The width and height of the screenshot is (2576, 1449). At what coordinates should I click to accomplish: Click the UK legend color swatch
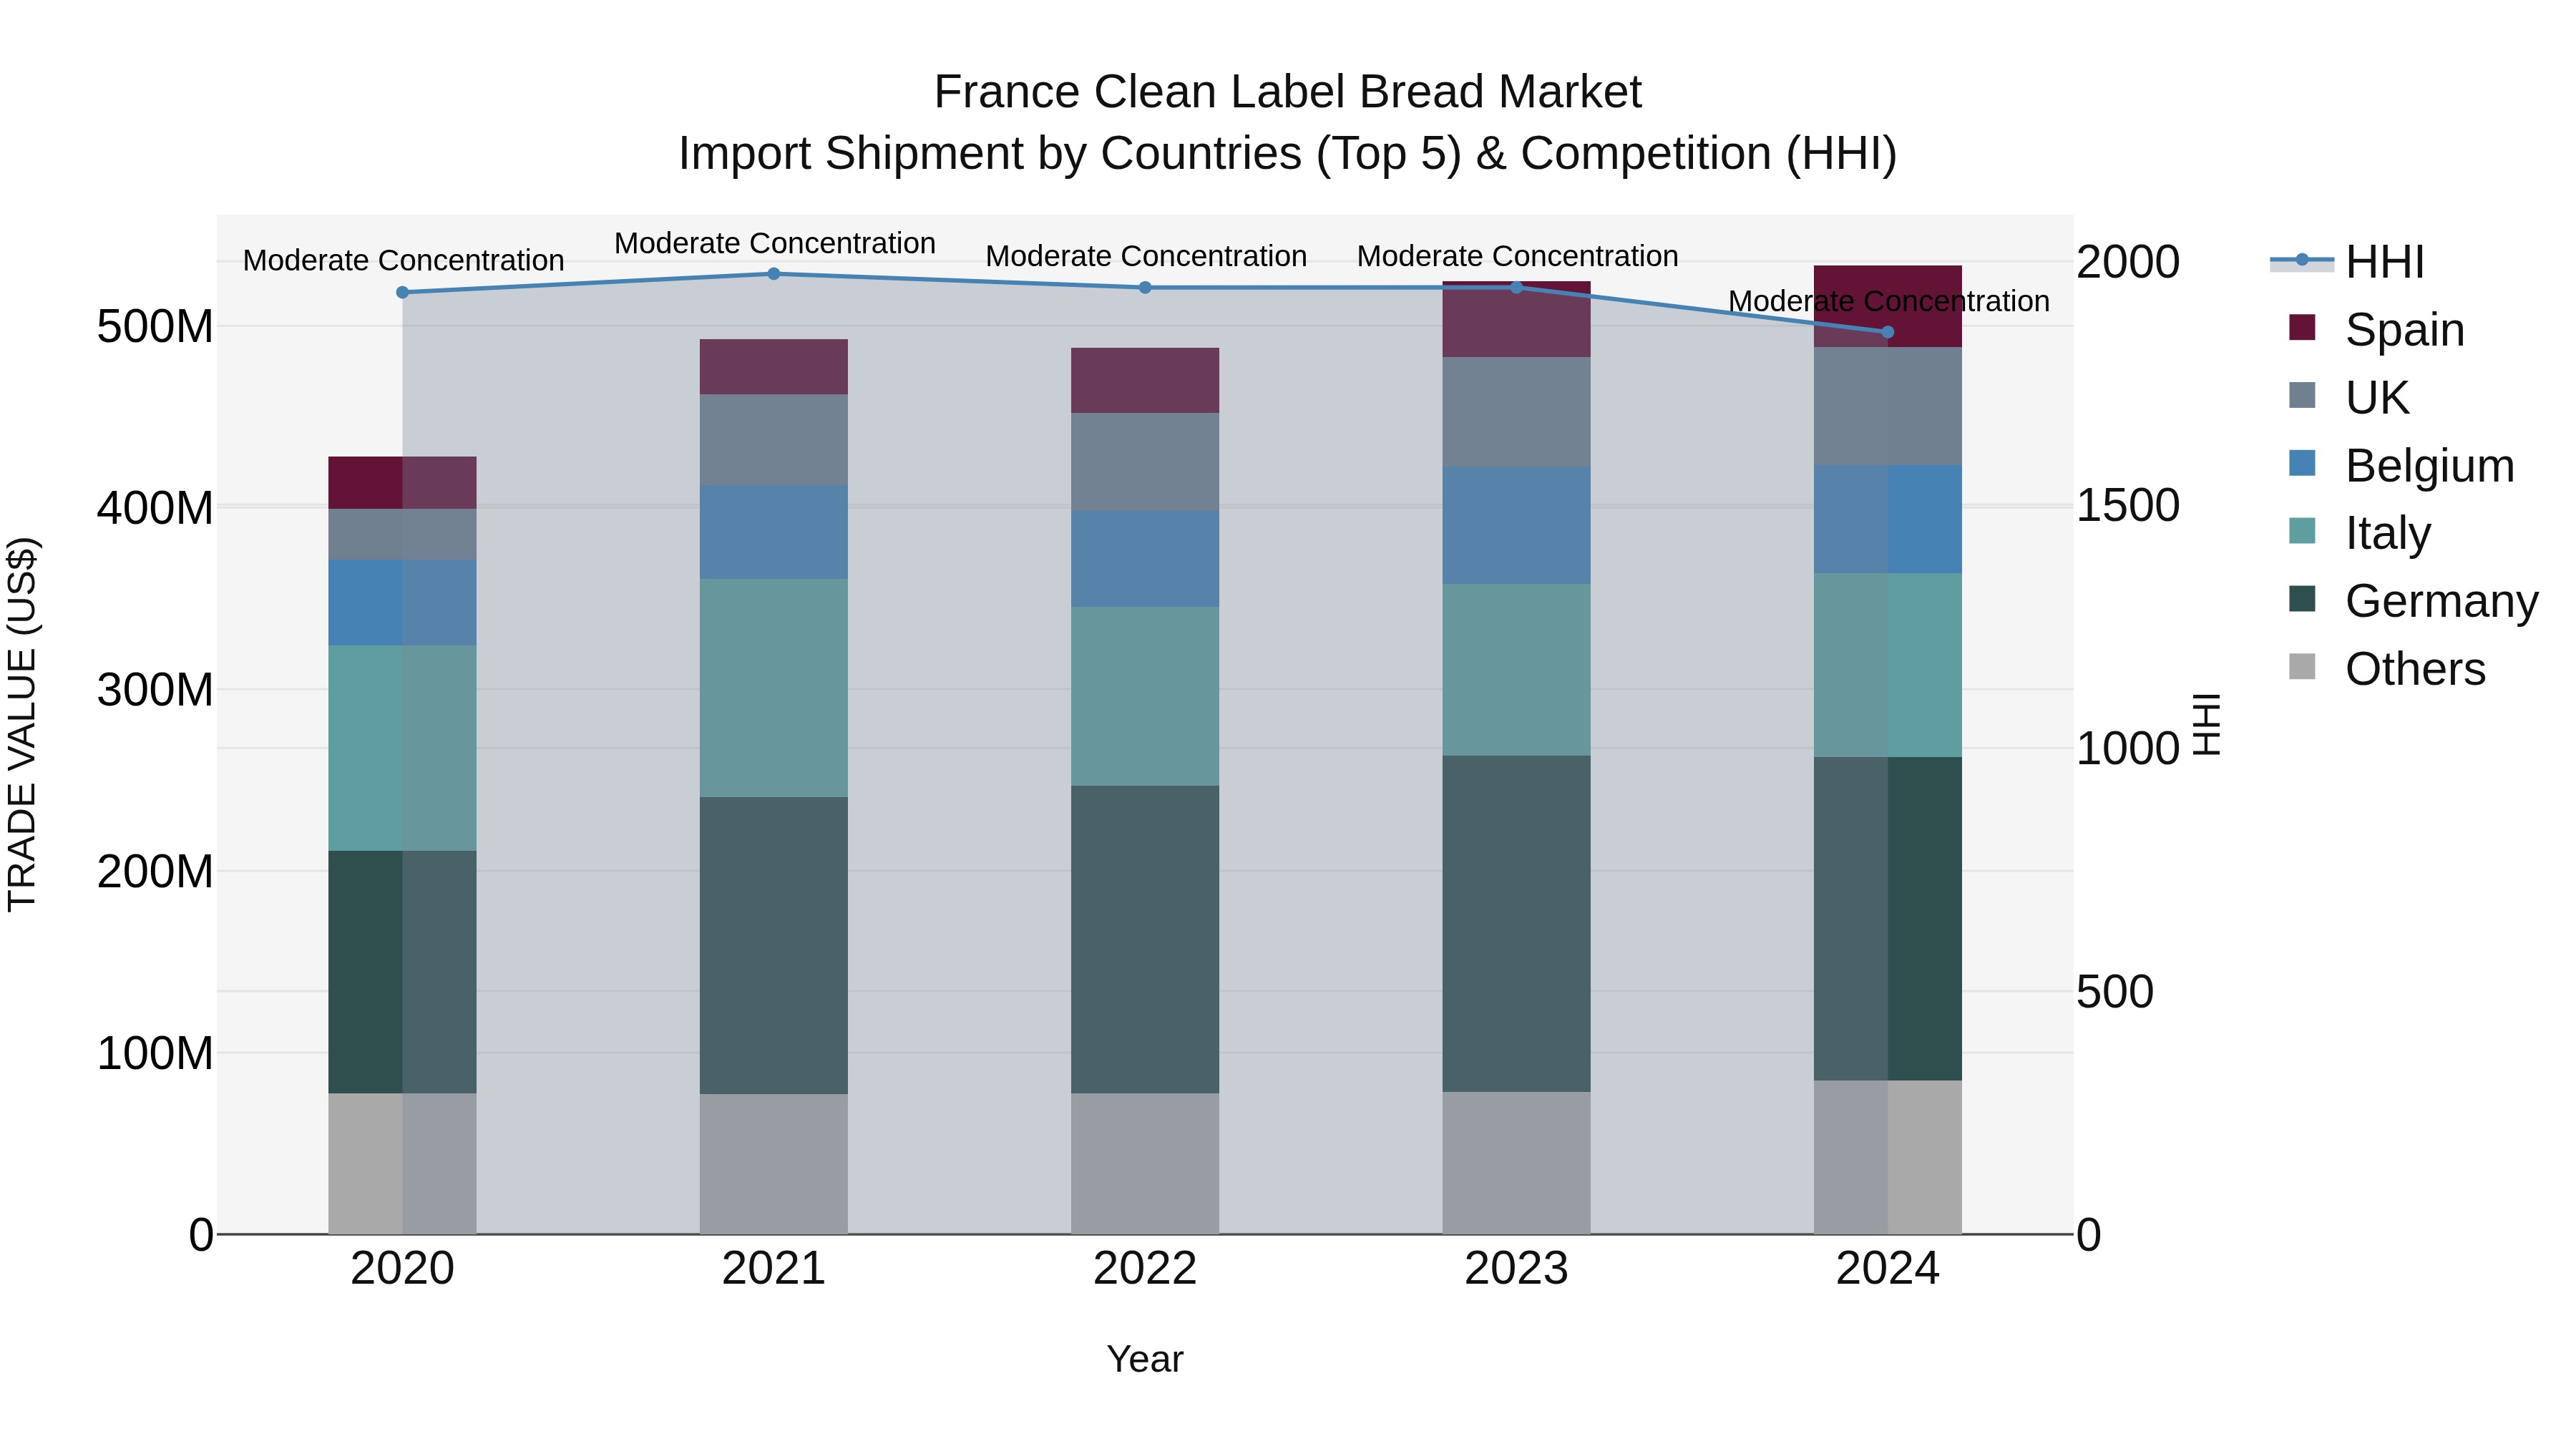coord(2302,395)
